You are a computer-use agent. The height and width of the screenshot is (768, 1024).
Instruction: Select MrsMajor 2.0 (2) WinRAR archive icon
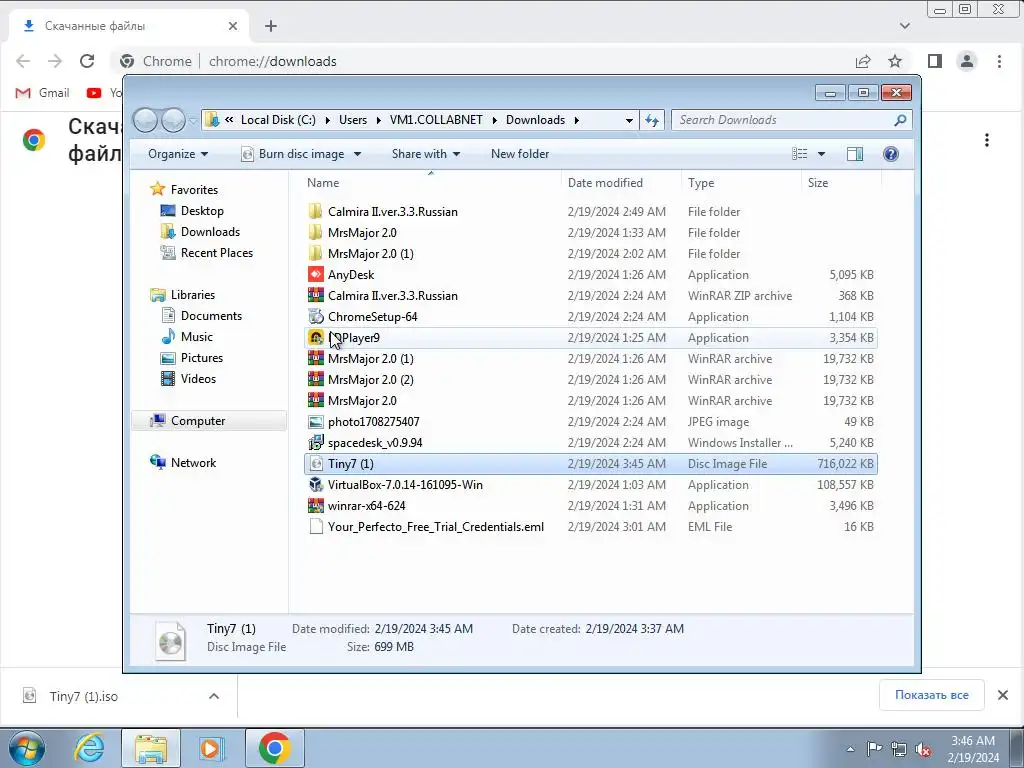click(316, 379)
